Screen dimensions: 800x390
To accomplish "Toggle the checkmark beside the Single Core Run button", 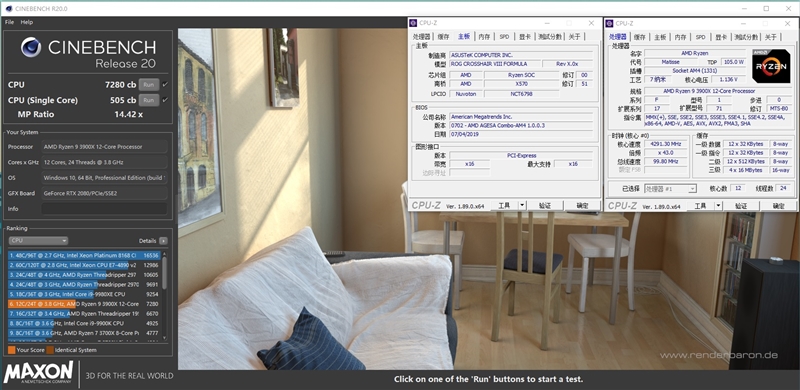I will pyautogui.click(x=165, y=100).
